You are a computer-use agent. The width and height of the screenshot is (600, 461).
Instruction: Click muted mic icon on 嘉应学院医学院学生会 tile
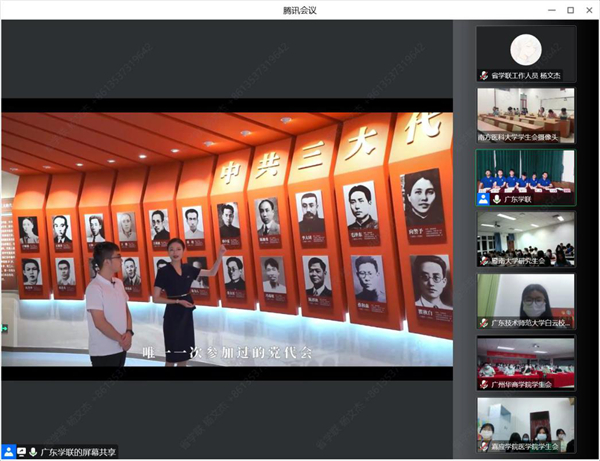pos(483,446)
